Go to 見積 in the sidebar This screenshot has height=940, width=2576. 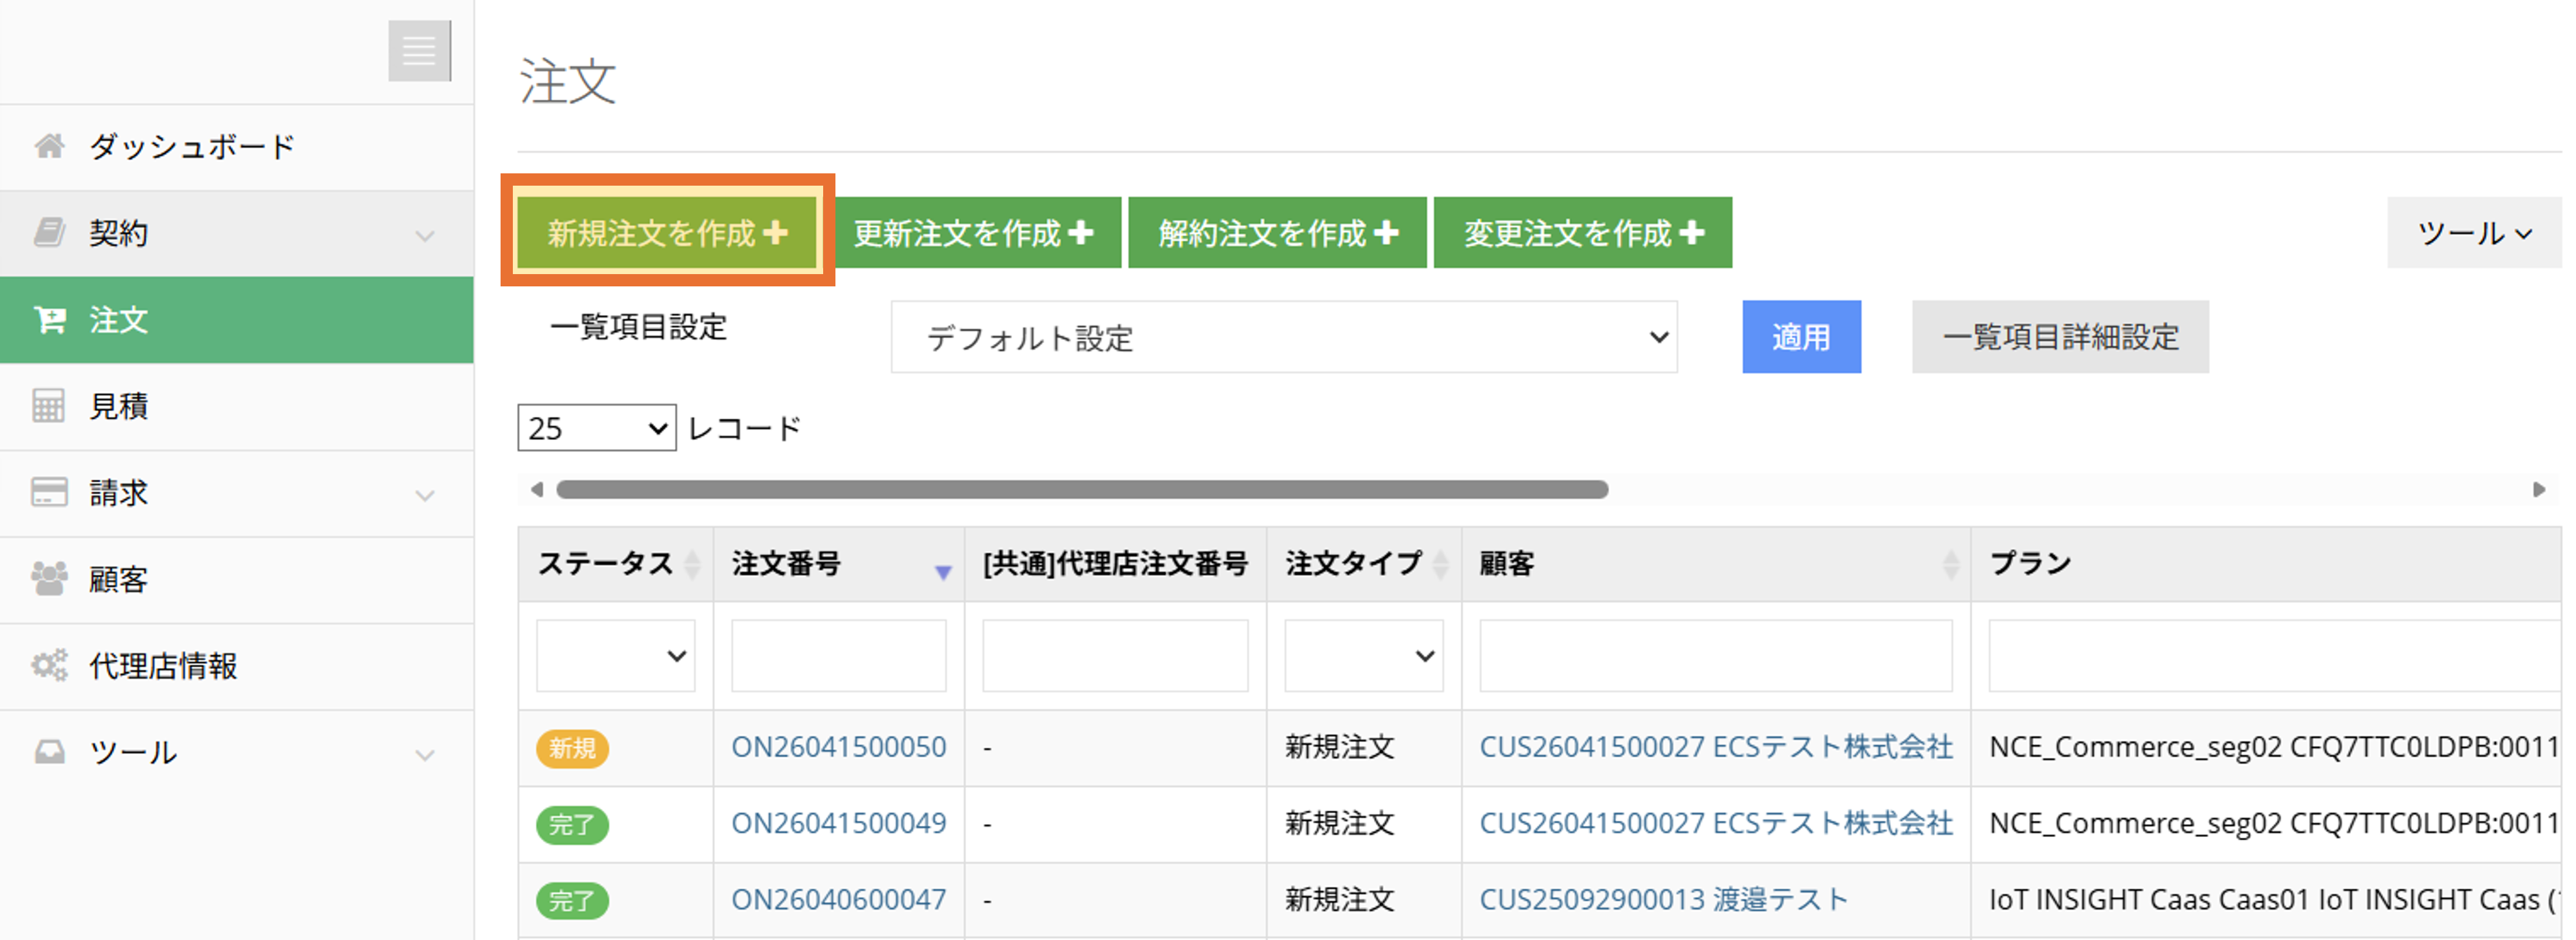click(237, 406)
